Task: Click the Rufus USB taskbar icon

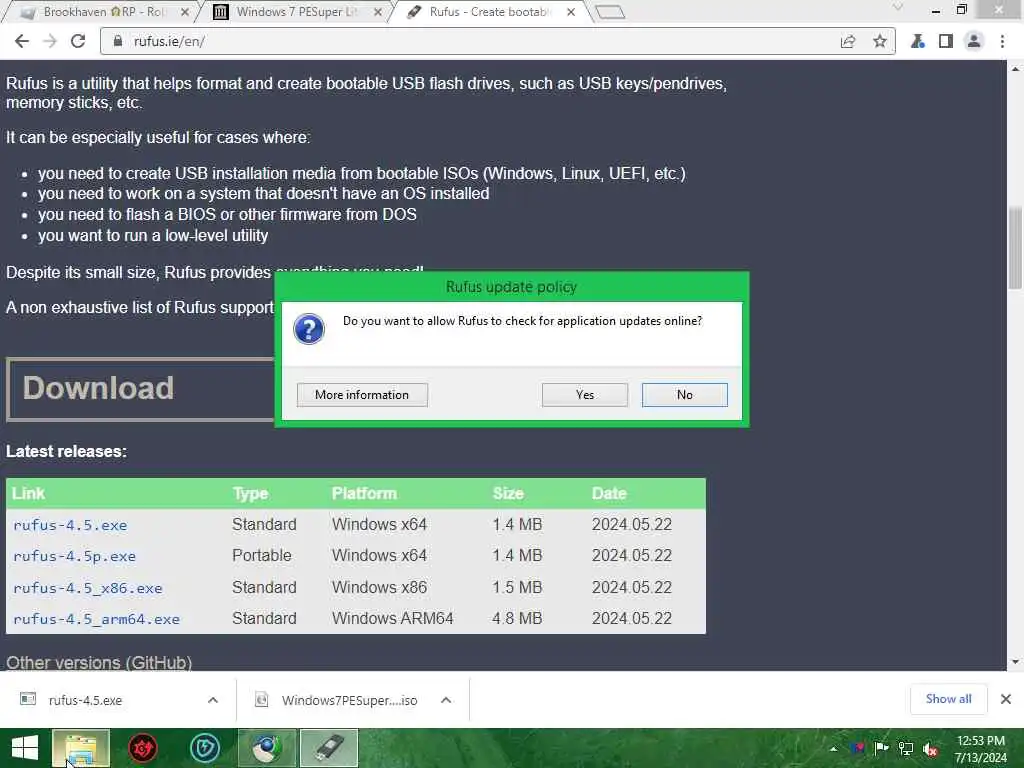Action: (328, 748)
